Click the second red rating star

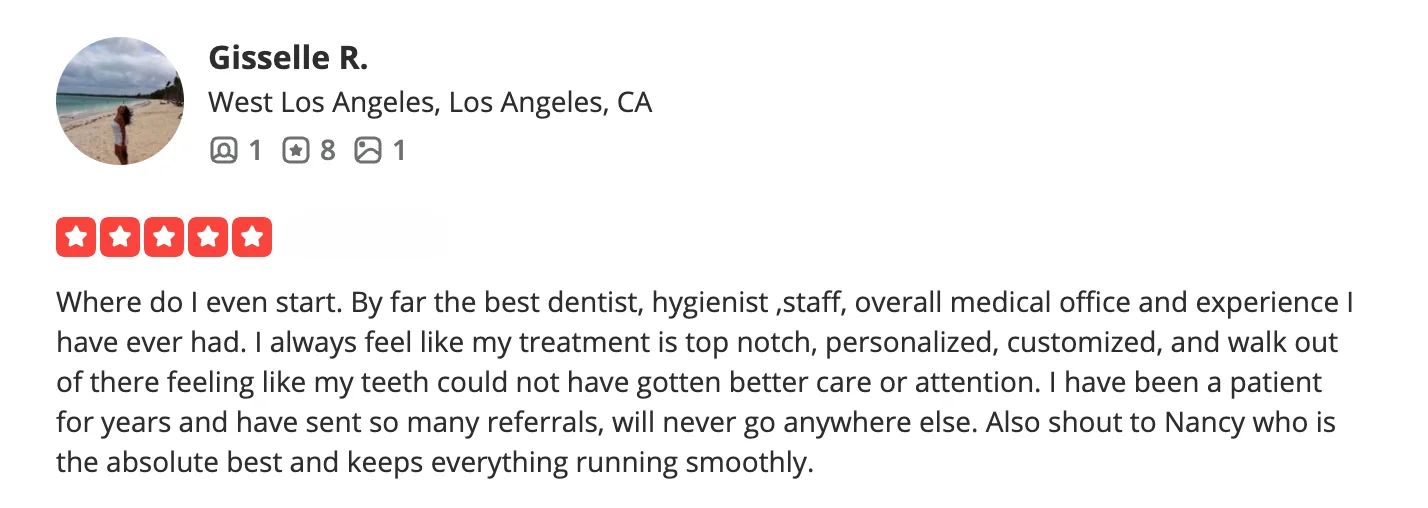tap(120, 238)
